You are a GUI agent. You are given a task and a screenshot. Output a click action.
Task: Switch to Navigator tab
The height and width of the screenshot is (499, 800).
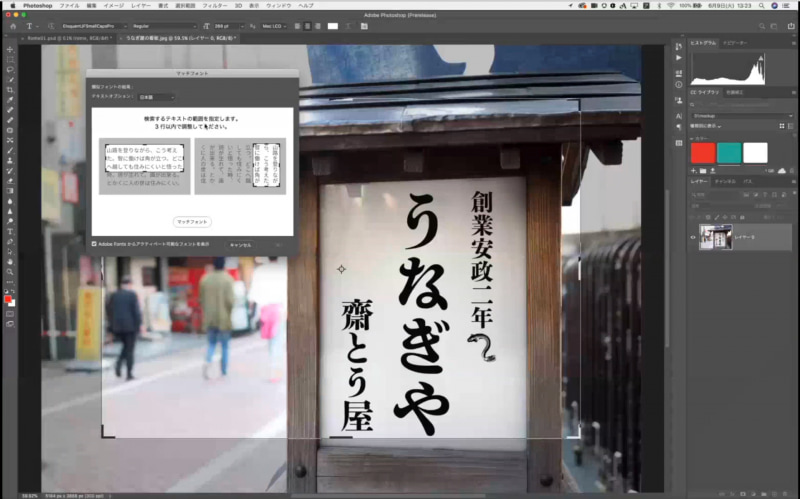(x=735, y=43)
